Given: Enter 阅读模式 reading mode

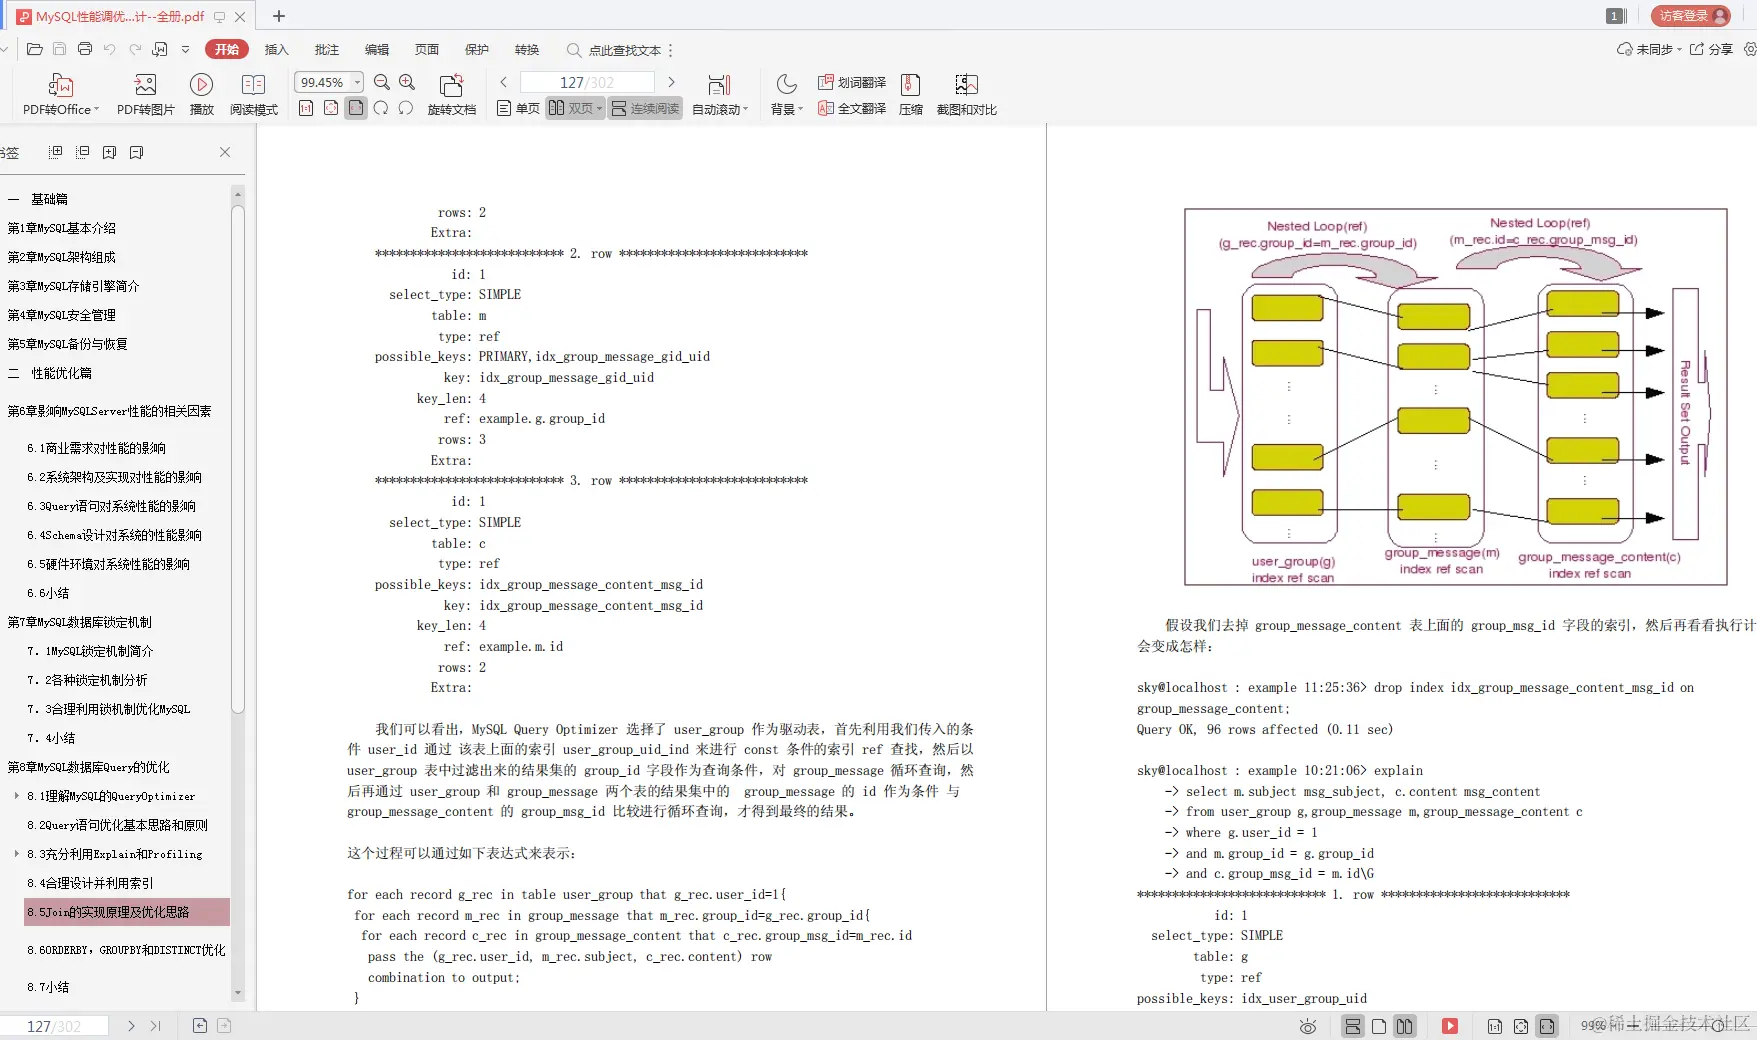Looking at the screenshot, I should click(254, 93).
